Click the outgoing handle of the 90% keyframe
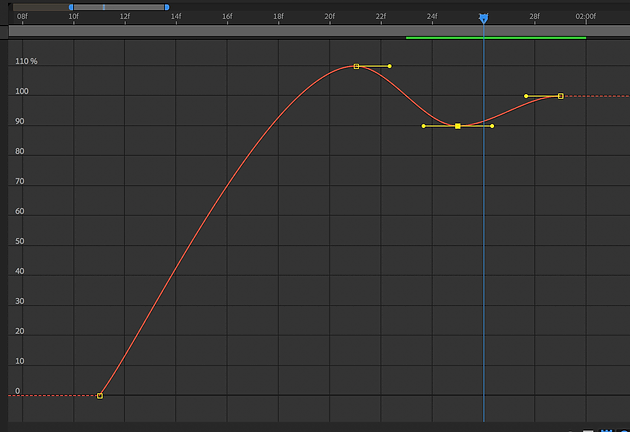The height and width of the screenshot is (432, 630). 492,126
